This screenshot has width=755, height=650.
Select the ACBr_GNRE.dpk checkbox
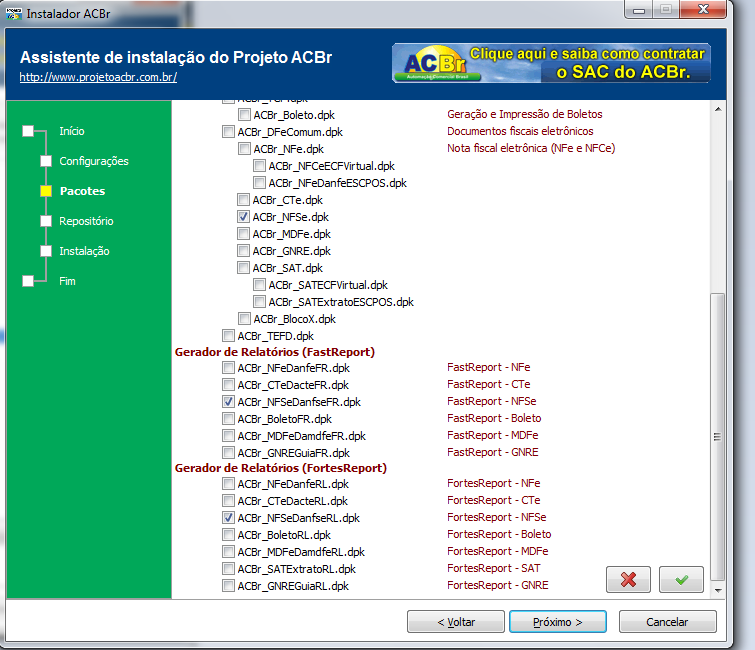coord(243,251)
